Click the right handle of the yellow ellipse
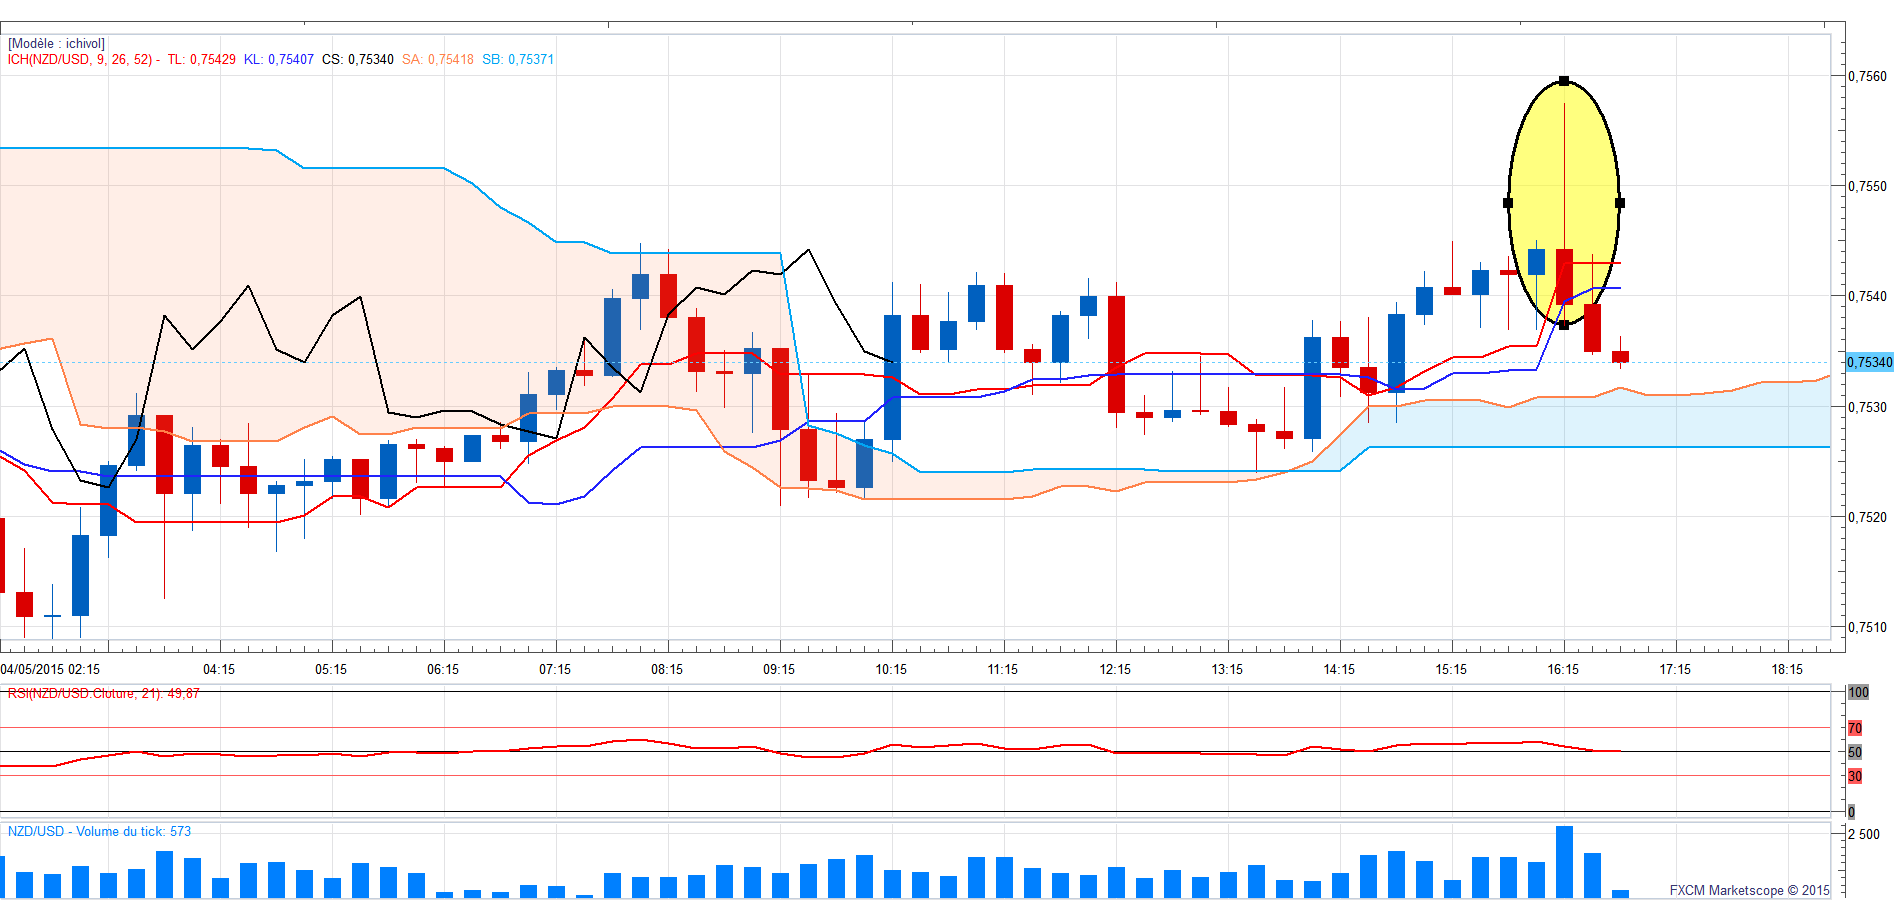The image size is (1903, 900). tap(1620, 203)
